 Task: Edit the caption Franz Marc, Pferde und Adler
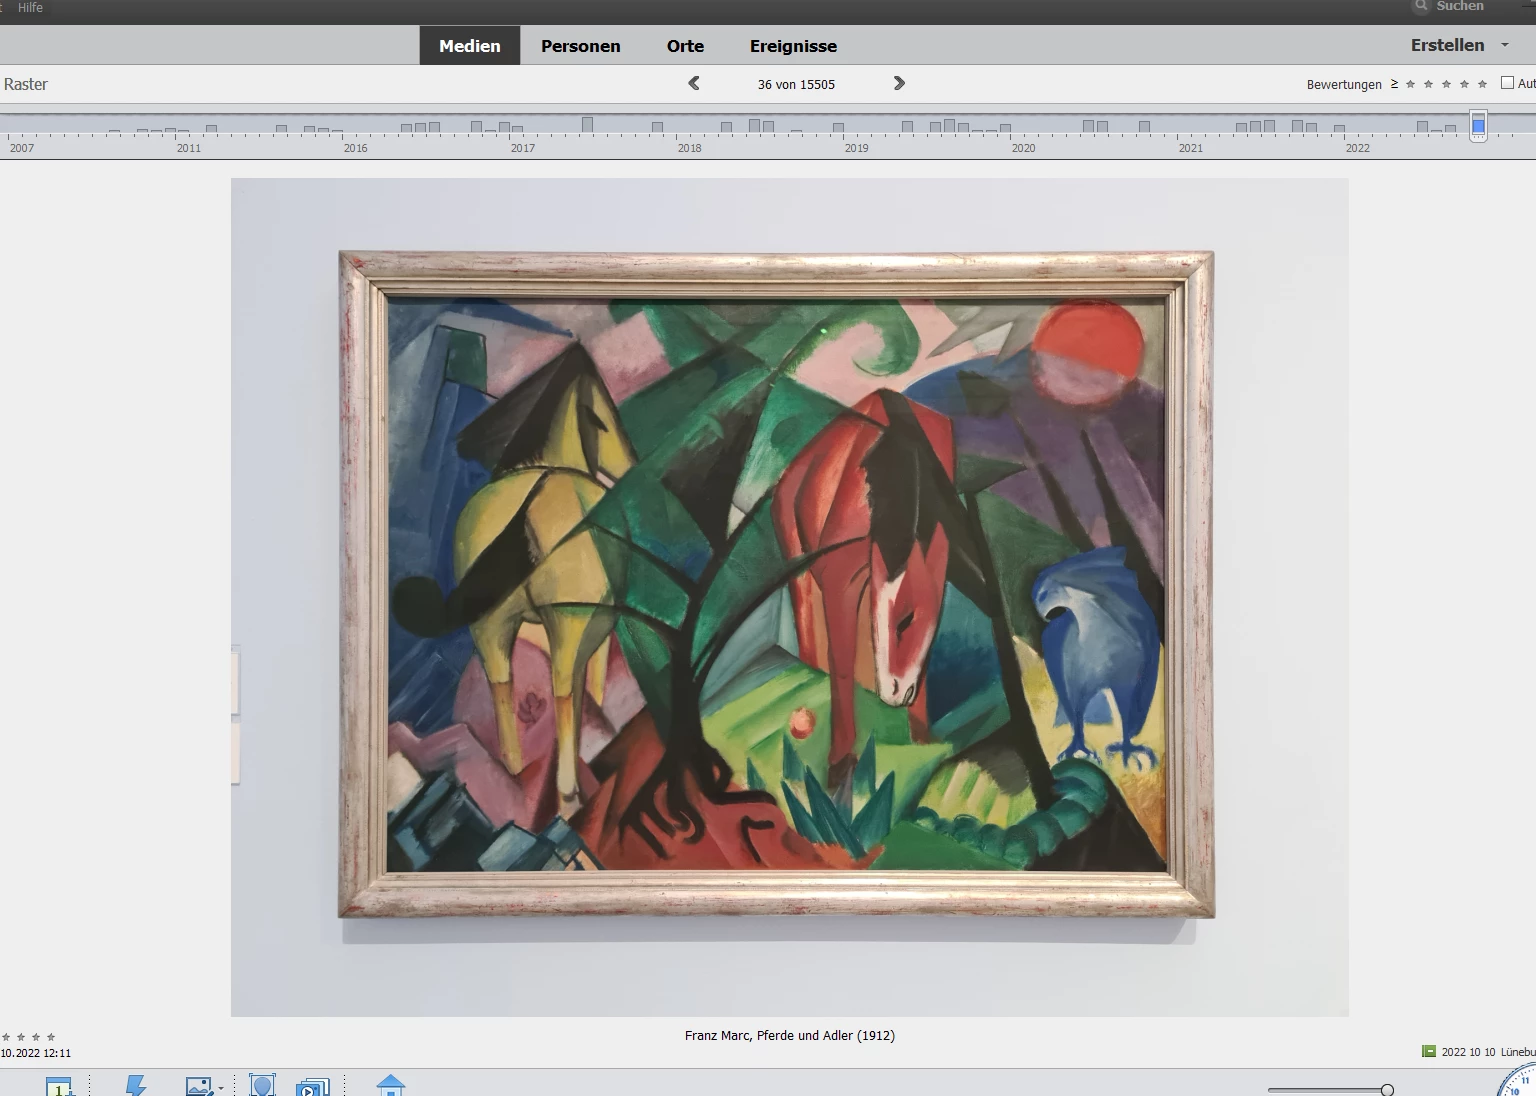[x=789, y=1036]
